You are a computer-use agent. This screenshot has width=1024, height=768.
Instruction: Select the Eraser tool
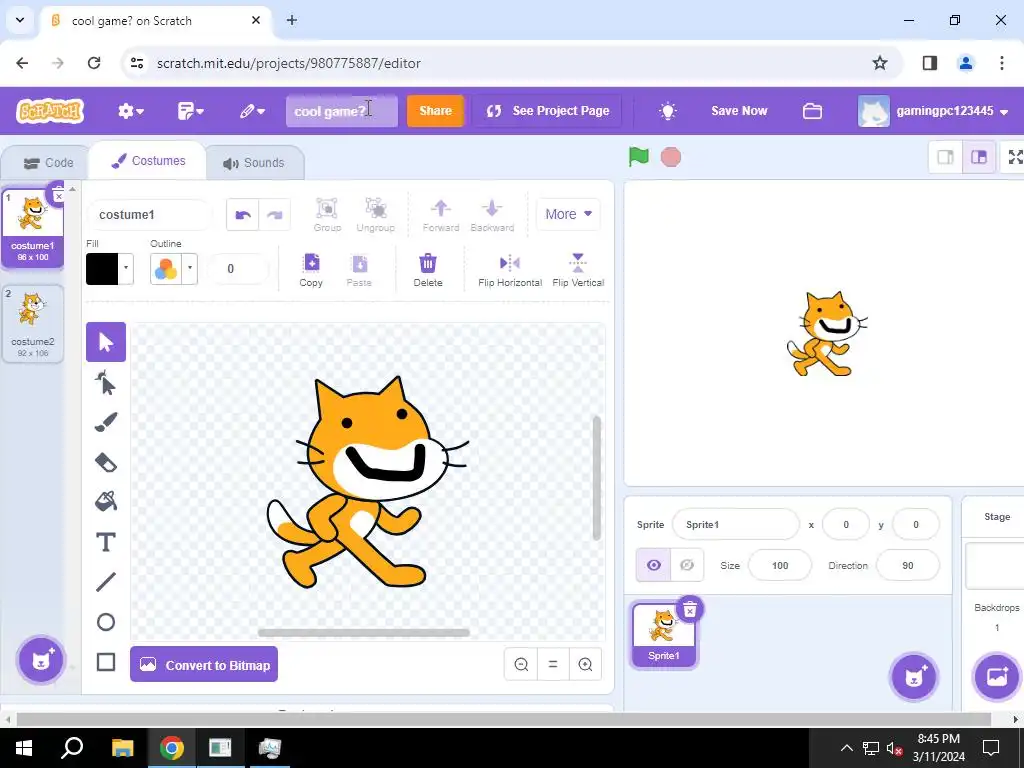(106, 462)
